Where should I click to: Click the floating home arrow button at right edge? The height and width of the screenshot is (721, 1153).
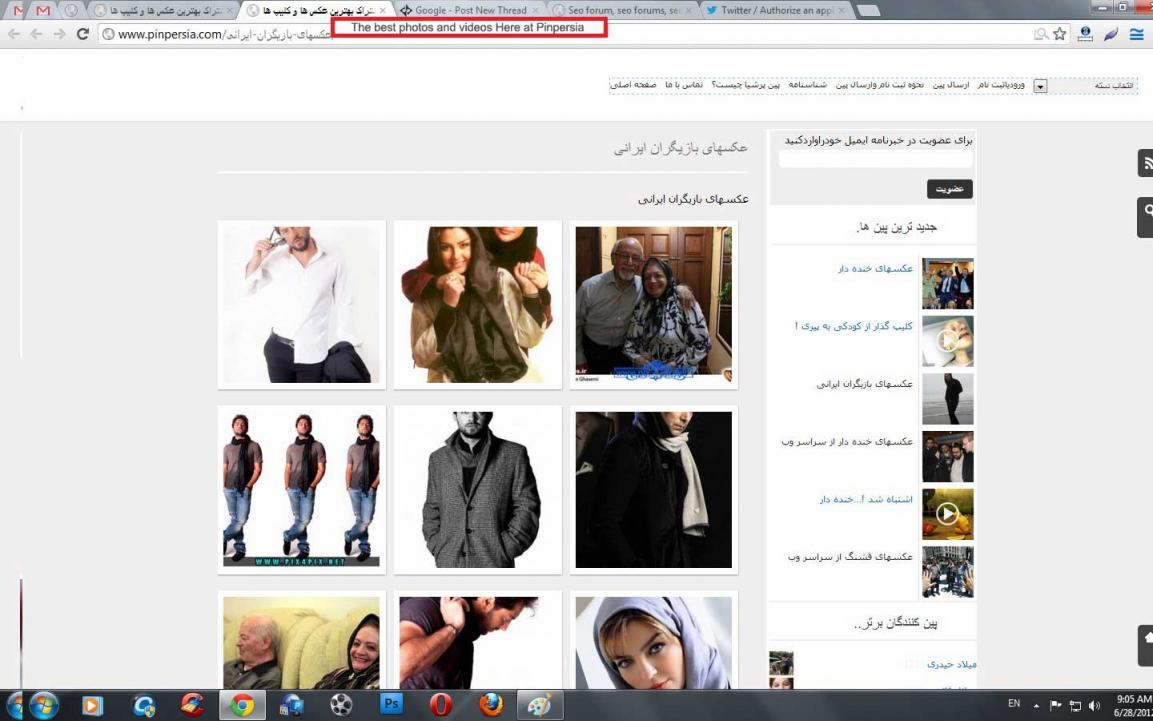1145,645
